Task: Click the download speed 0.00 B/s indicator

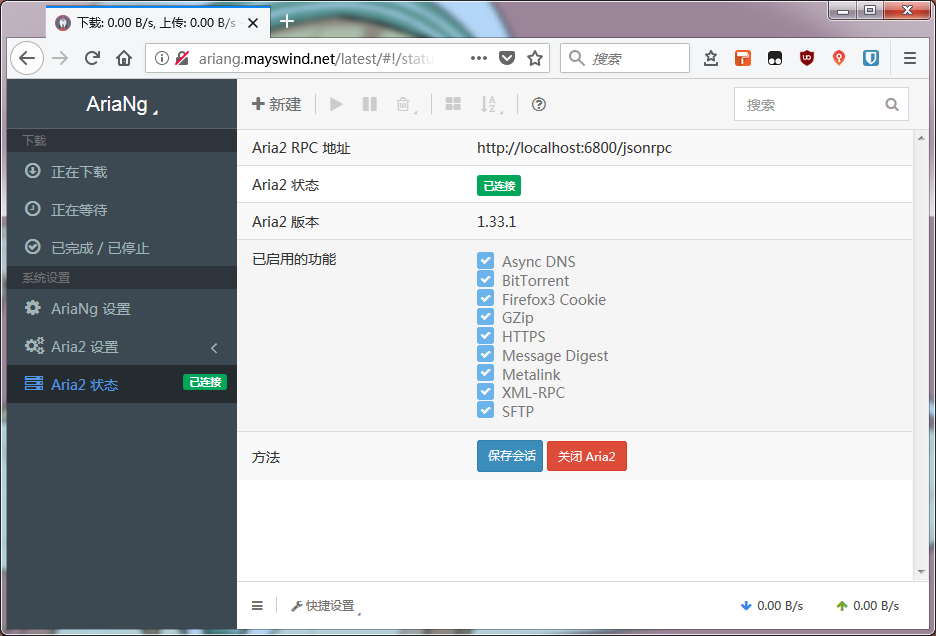Action: 772,606
